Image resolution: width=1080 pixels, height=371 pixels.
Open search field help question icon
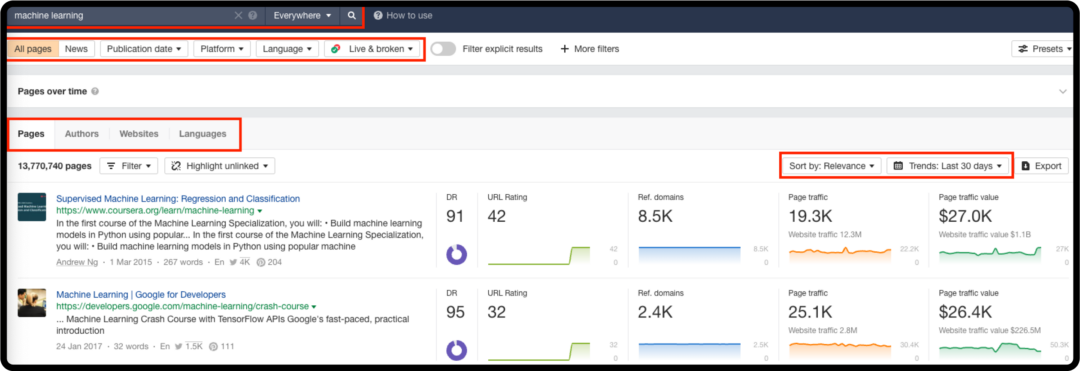pyautogui.click(x=253, y=15)
